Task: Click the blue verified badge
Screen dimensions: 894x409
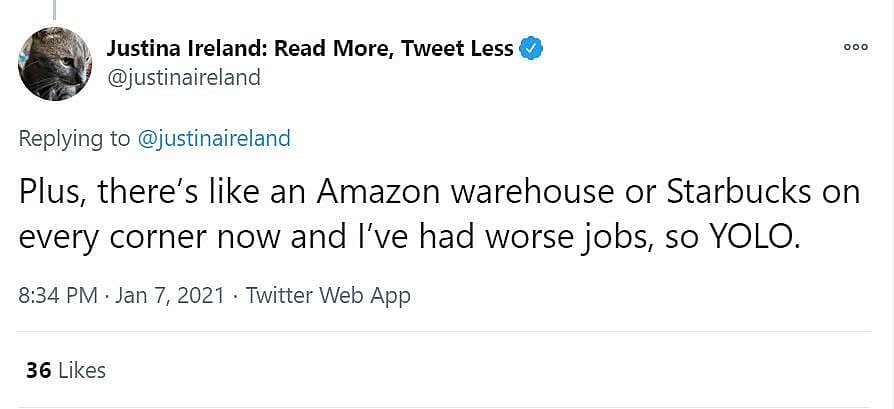Action: click(533, 48)
